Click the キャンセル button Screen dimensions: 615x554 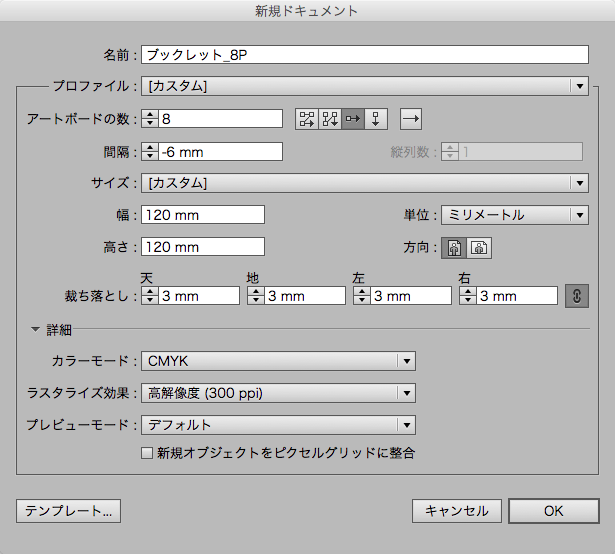[457, 511]
